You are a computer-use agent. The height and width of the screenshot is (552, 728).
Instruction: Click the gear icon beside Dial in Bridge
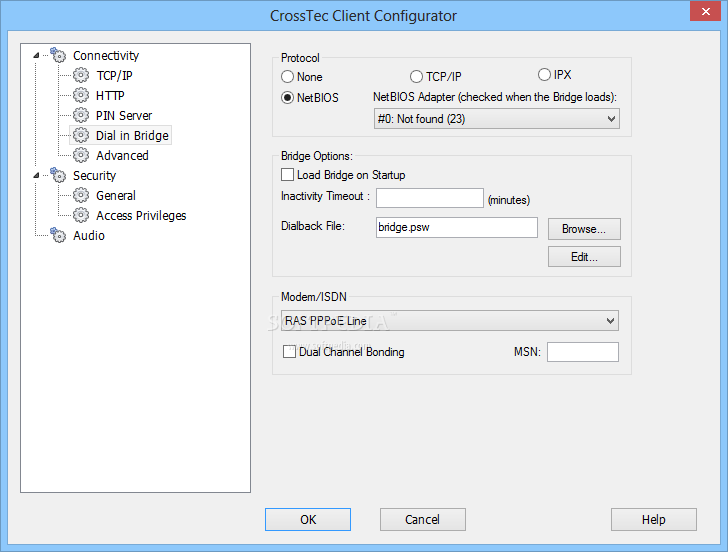[x=81, y=135]
